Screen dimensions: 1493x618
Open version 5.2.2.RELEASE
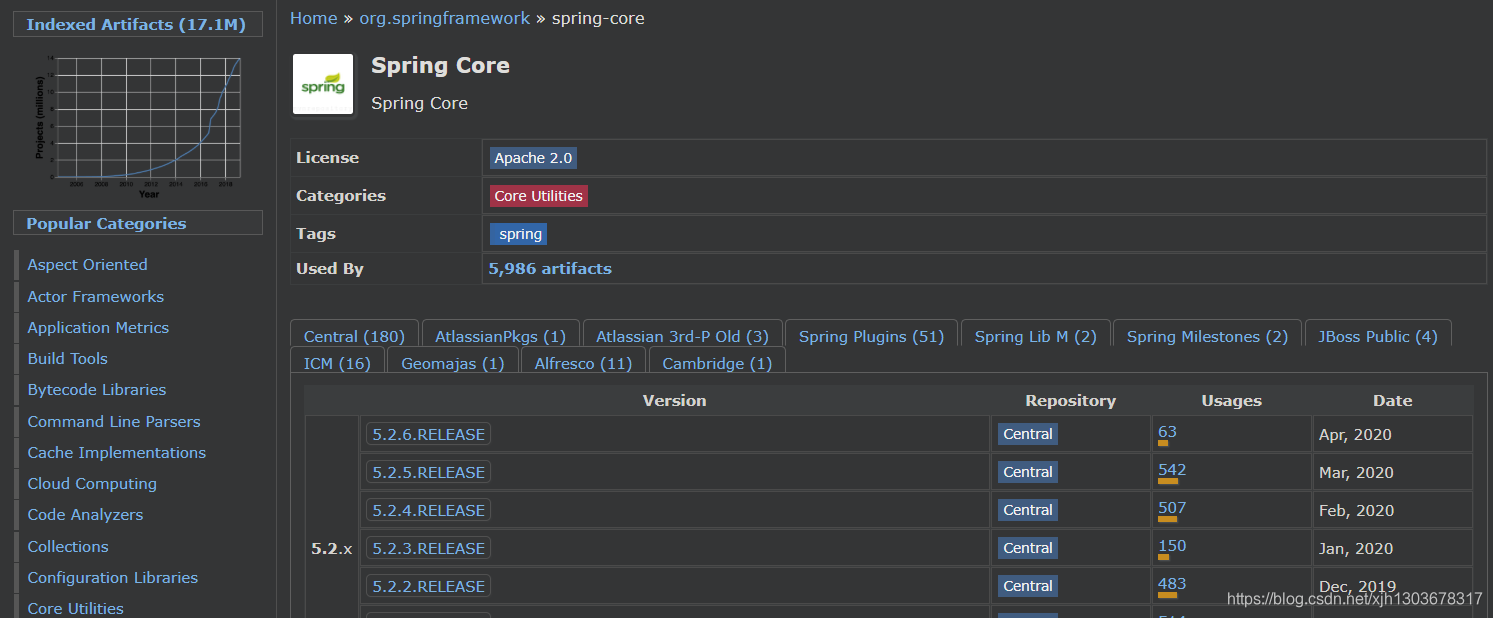click(x=428, y=586)
